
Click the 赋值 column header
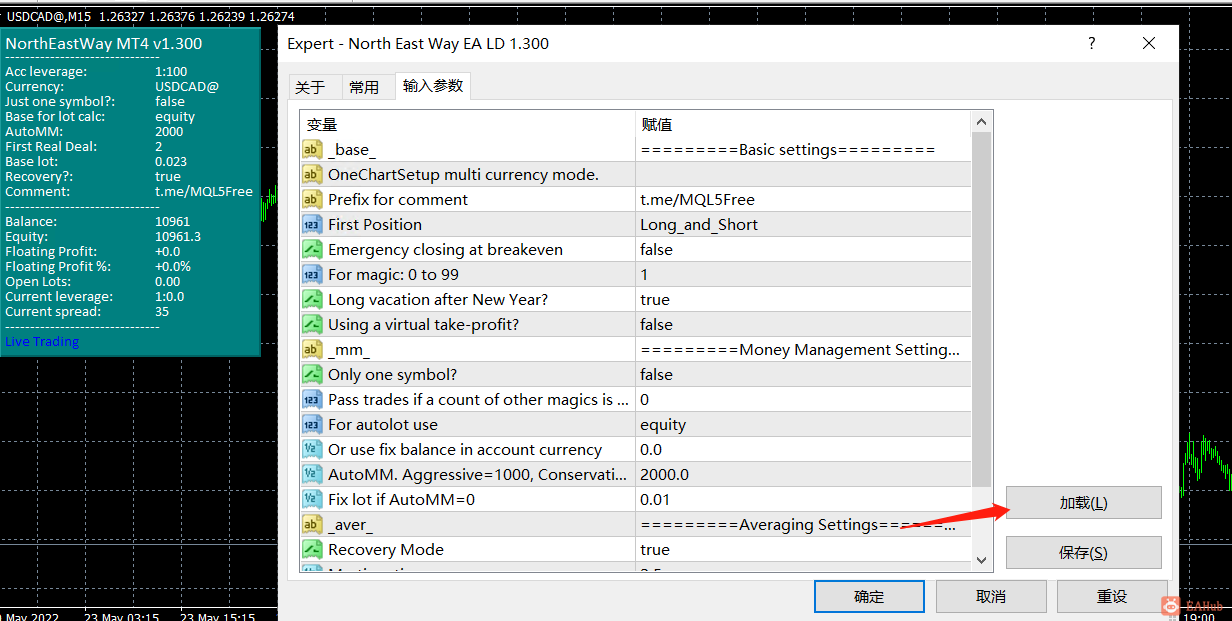804,125
